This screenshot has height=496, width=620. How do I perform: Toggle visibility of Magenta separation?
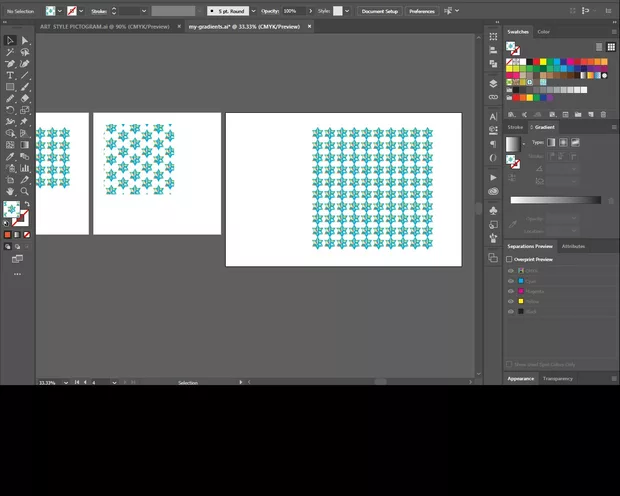click(511, 291)
